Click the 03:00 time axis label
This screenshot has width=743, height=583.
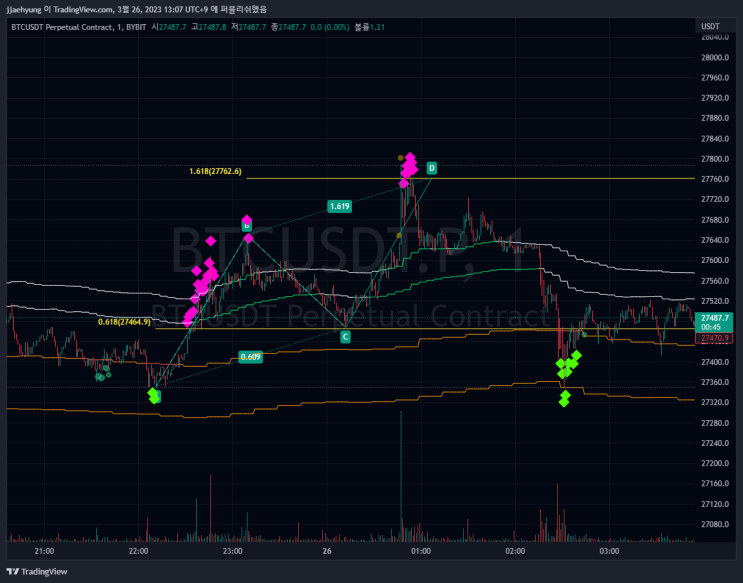[609, 551]
